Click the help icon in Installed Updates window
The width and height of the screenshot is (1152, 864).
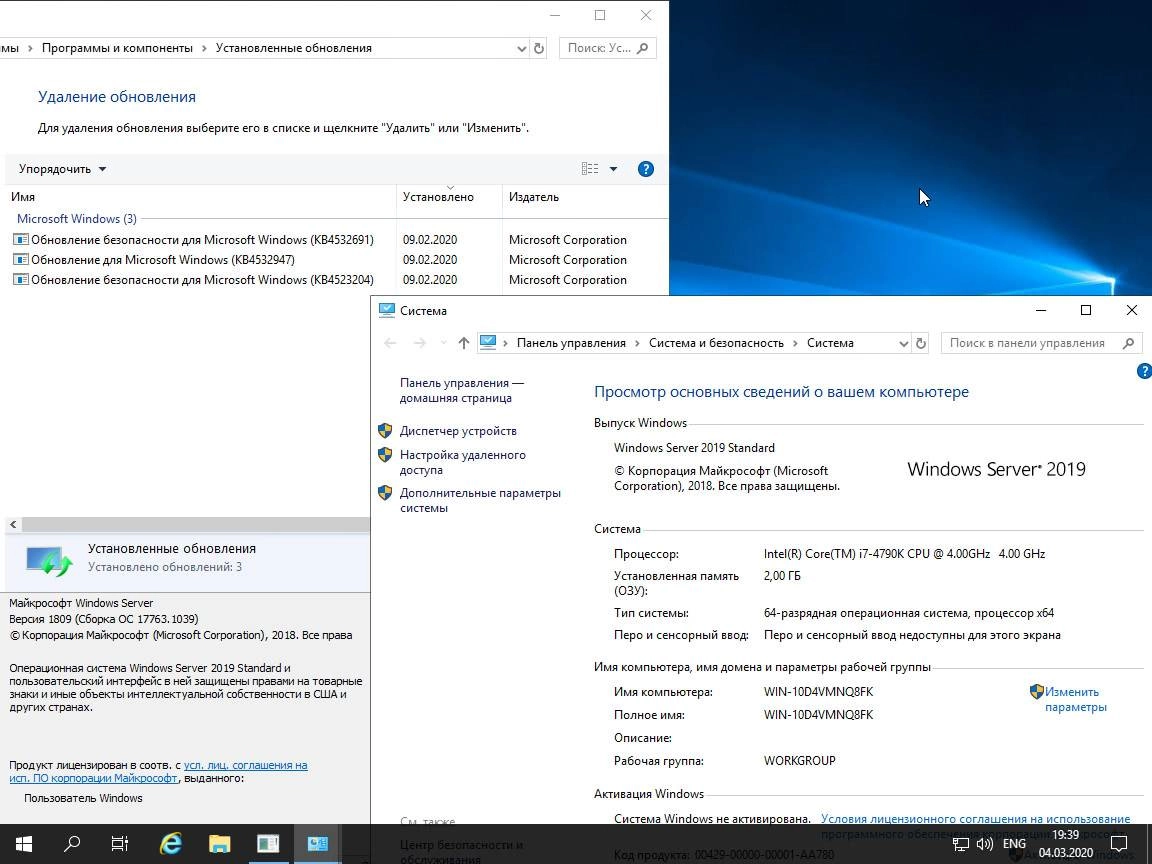pos(646,169)
